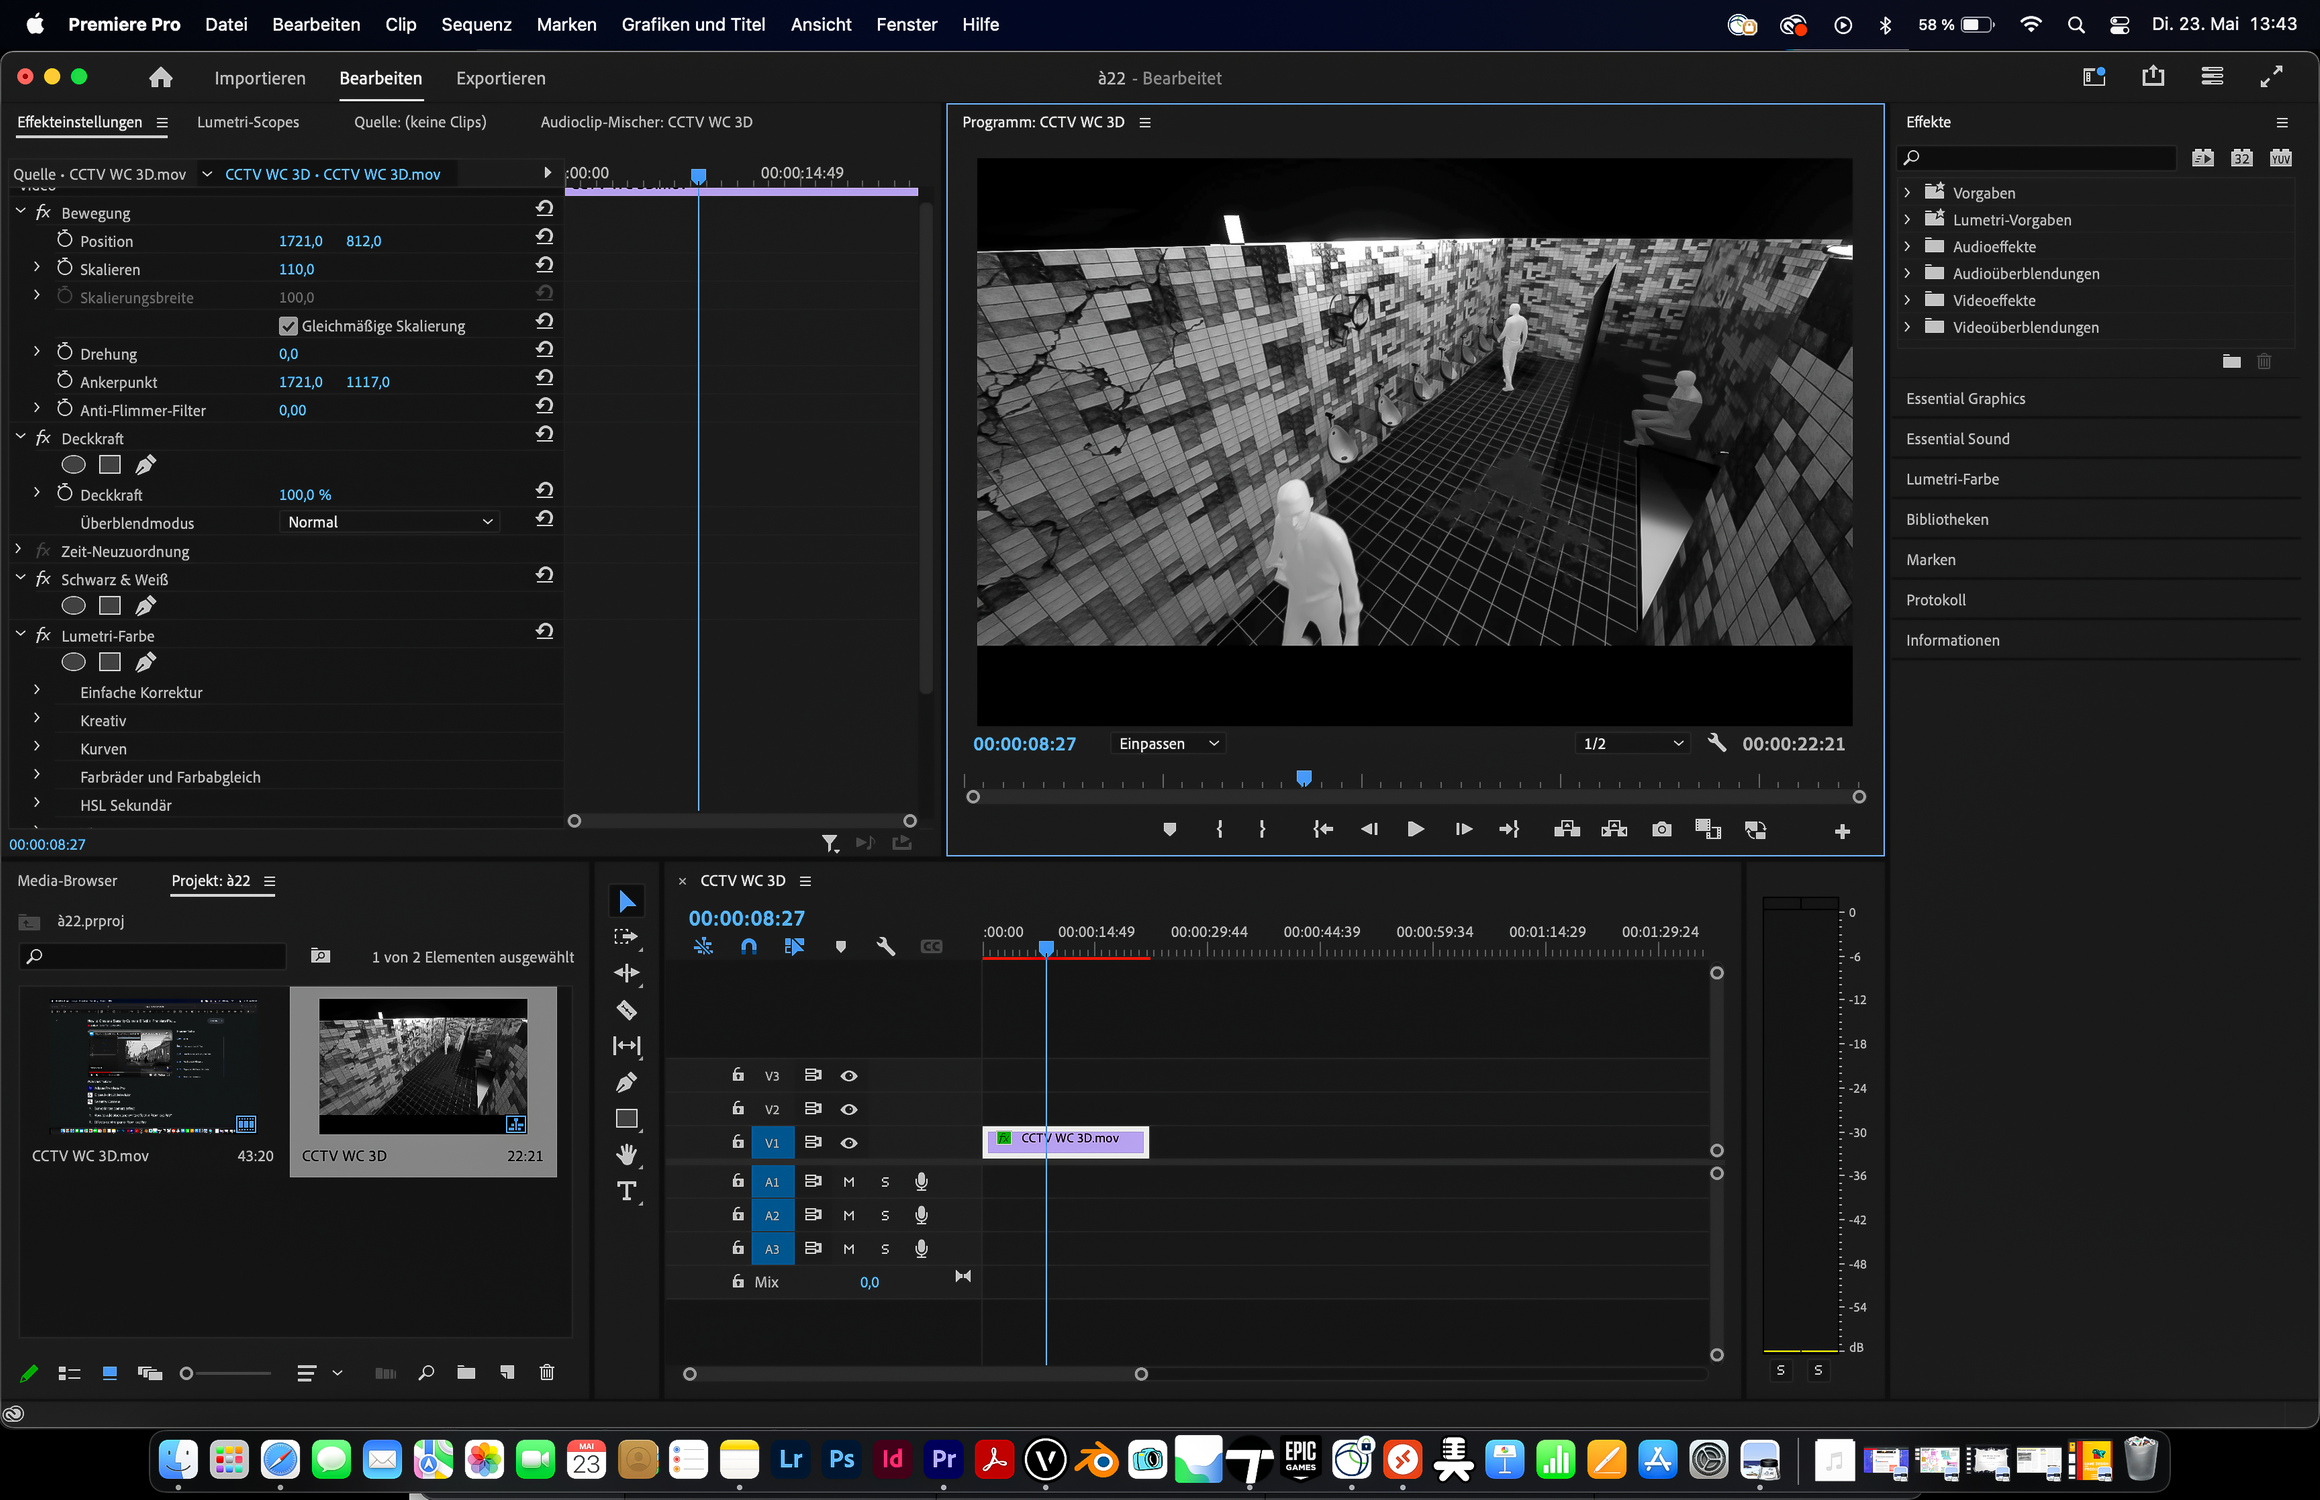Open playback resolution 1/2 dropdown

click(x=1633, y=744)
